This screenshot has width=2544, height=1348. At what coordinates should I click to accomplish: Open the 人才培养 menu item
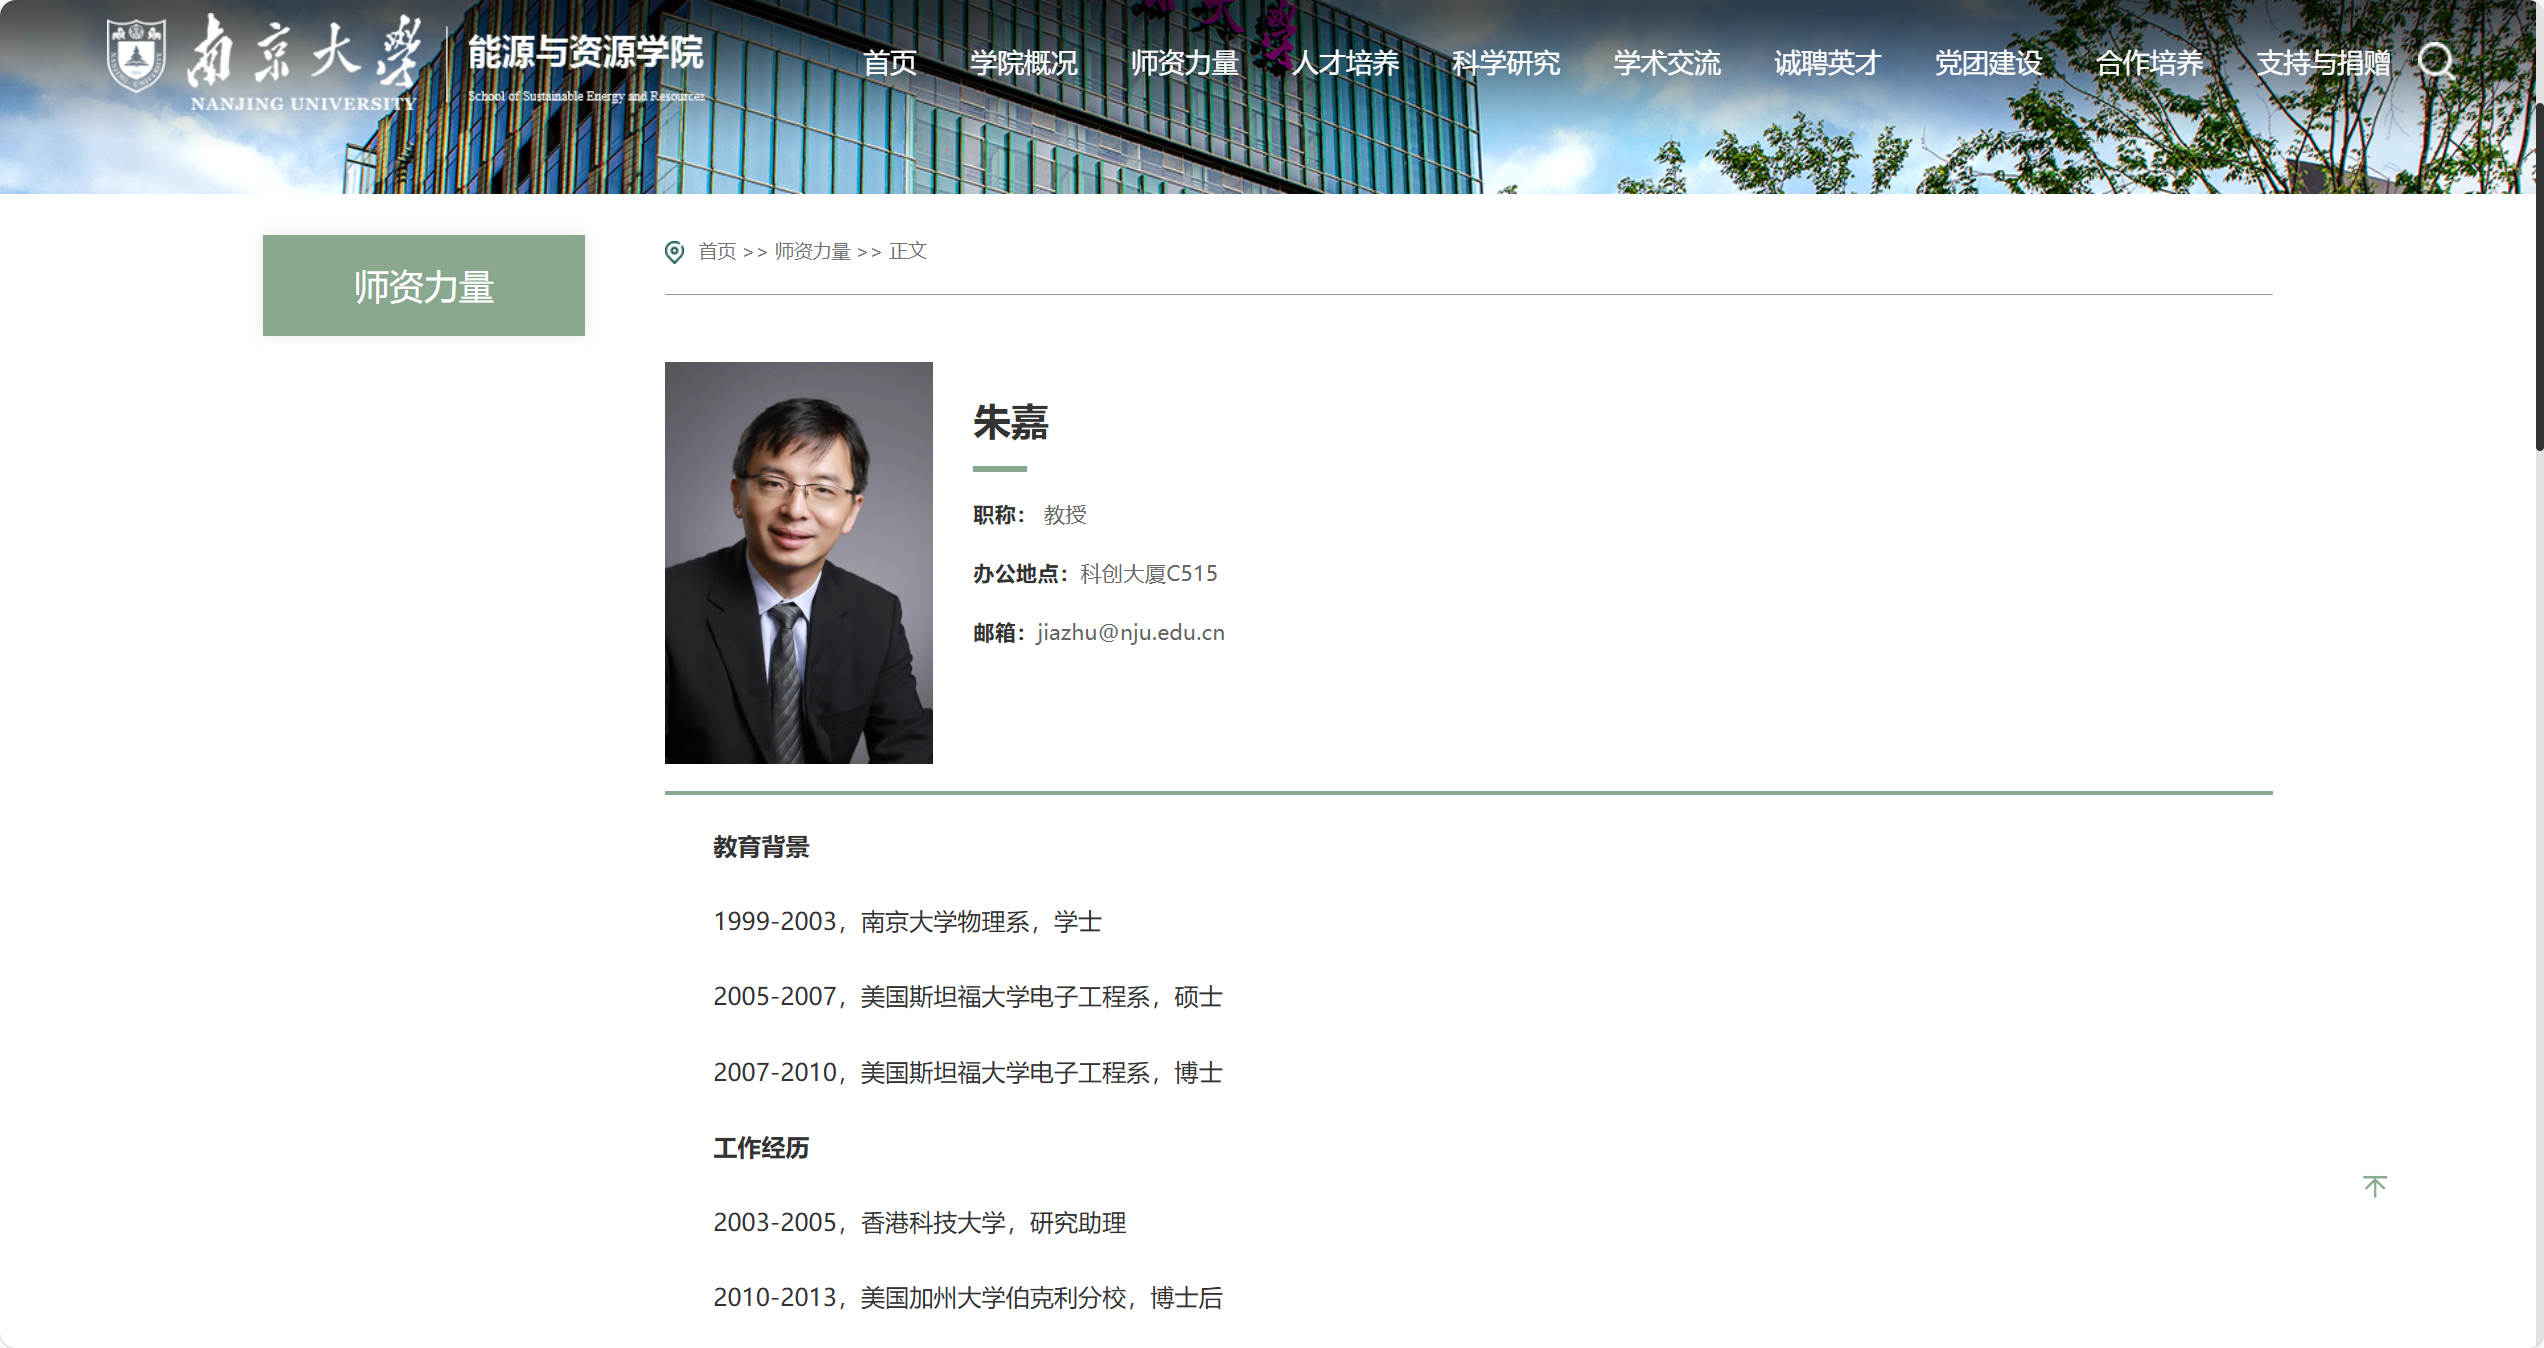click(x=1346, y=63)
